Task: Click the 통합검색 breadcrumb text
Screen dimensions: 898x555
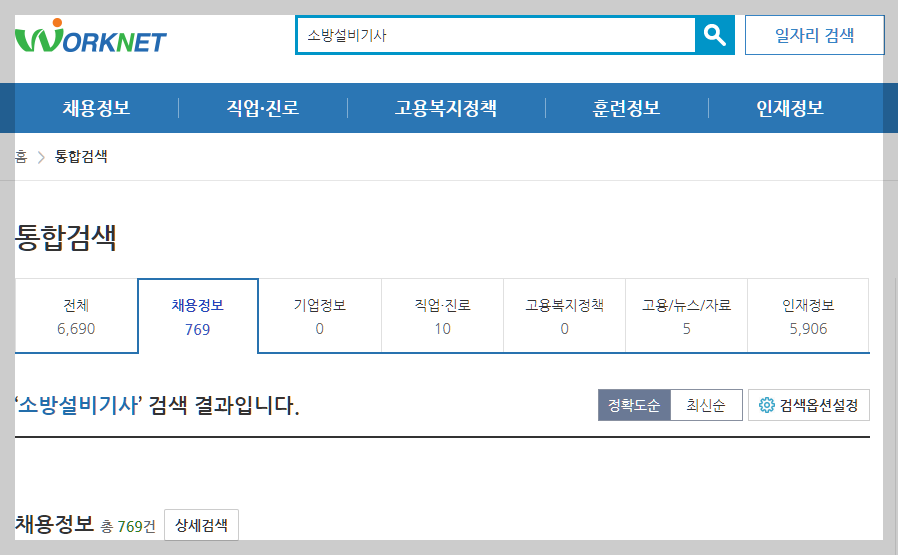Action: (81, 156)
